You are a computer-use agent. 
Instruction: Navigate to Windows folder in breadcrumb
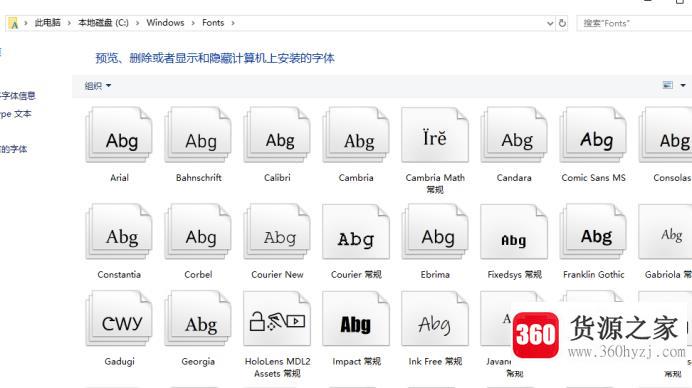click(x=165, y=23)
